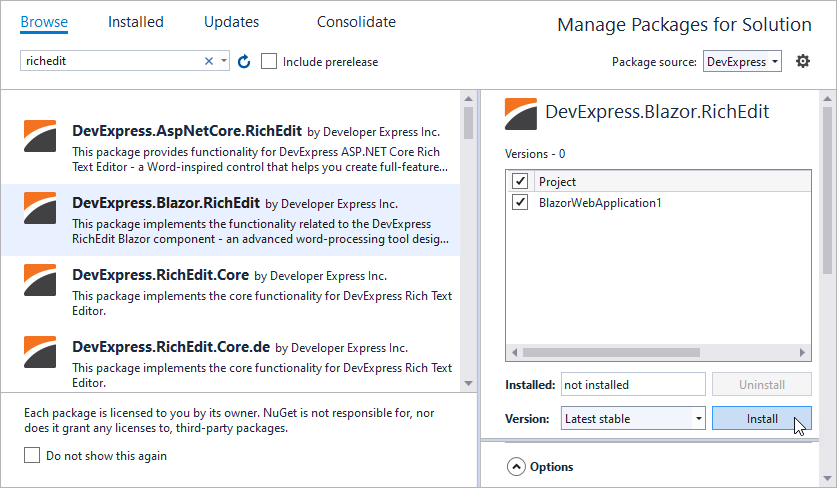This screenshot has height=488, width=837.
Task: Click the Versions - 0 label
Action: (x=535, y=154)
